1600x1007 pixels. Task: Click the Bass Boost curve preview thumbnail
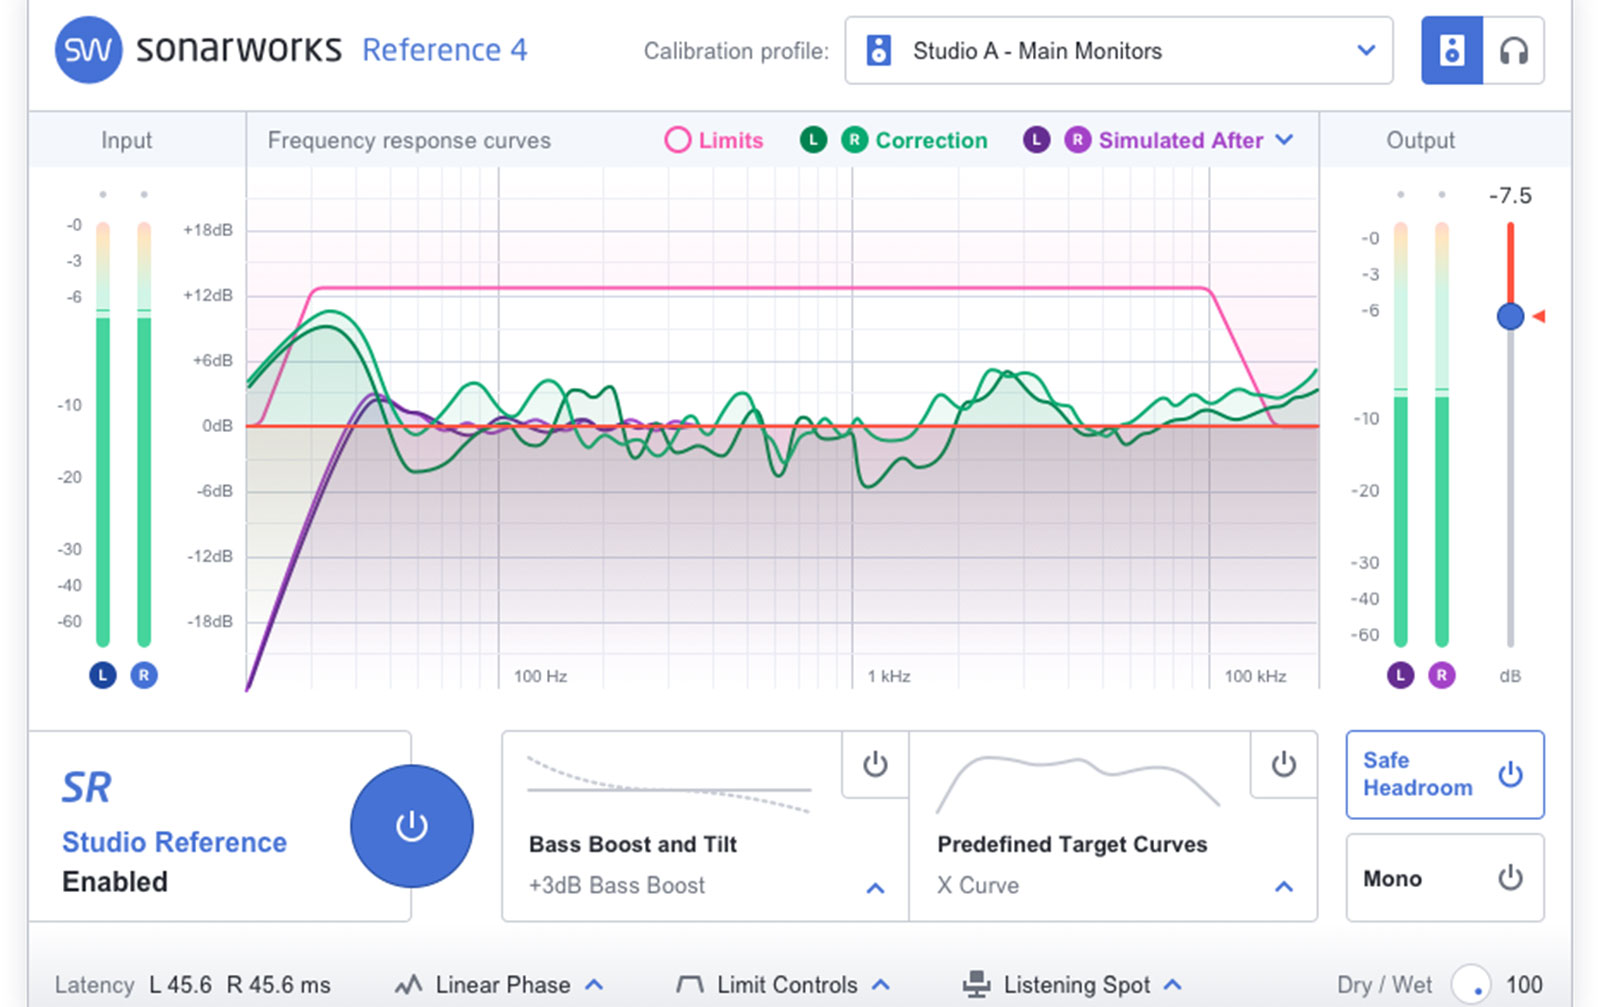coord(669,785)
